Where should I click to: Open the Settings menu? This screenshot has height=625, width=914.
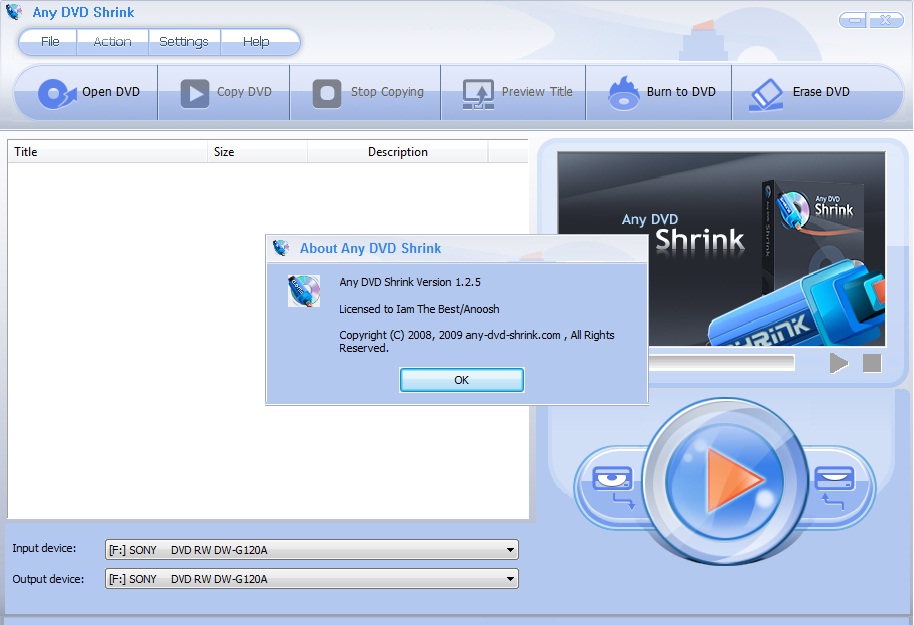pyautogui.click(x=184, y=42)
